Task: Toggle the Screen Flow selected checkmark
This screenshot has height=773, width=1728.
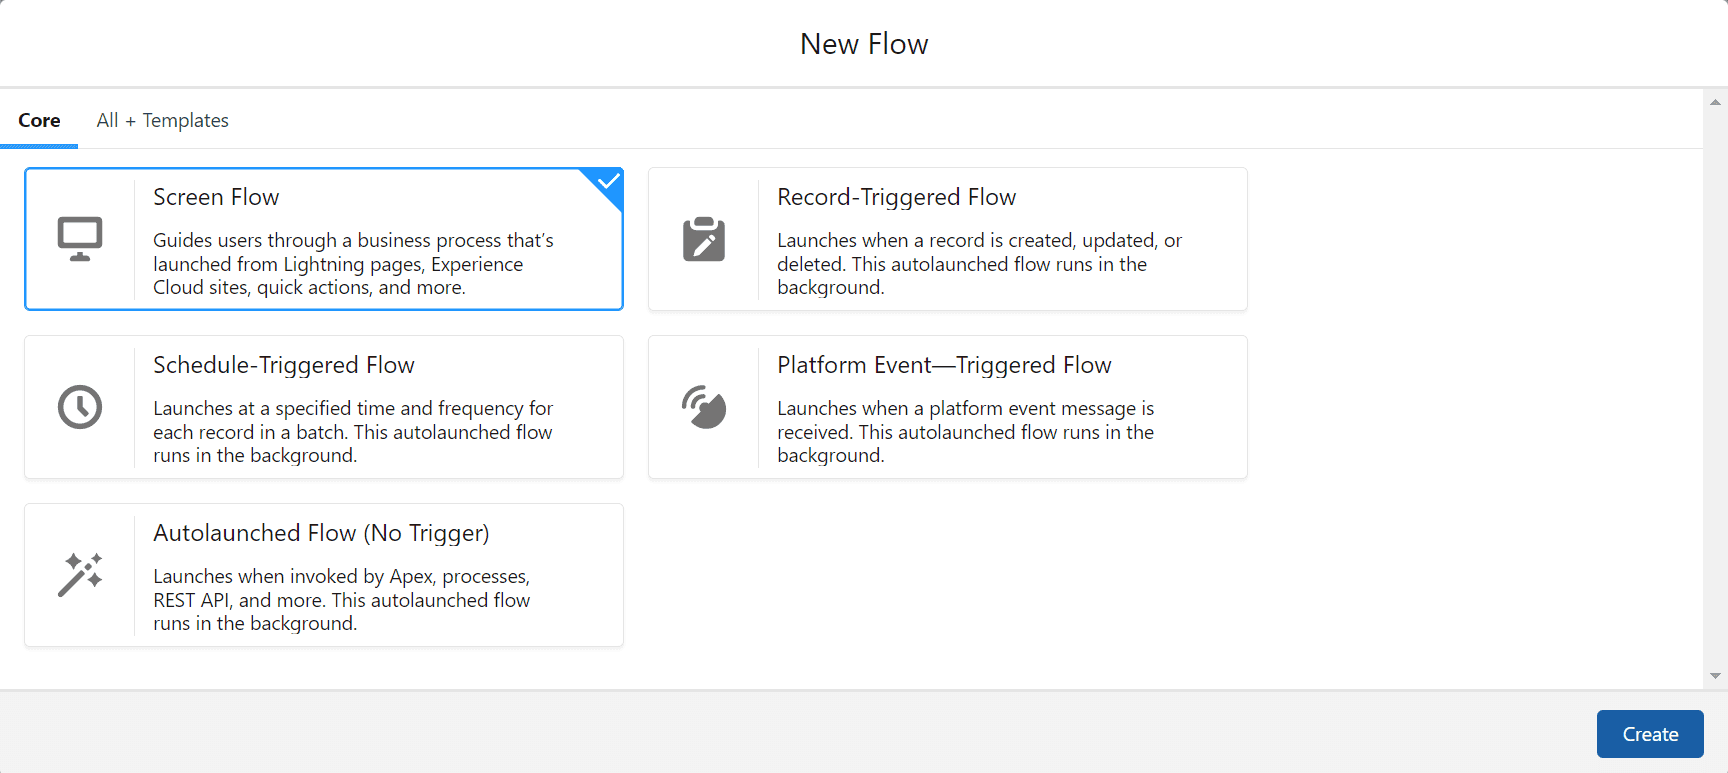Action: click(x=608, y=182)
